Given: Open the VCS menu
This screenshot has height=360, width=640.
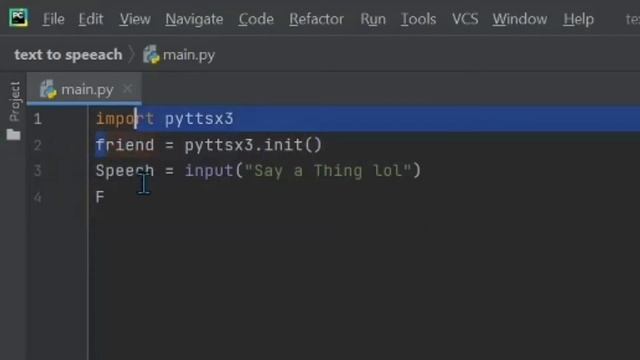Looking at the screenshot, I should coord(465,19).
